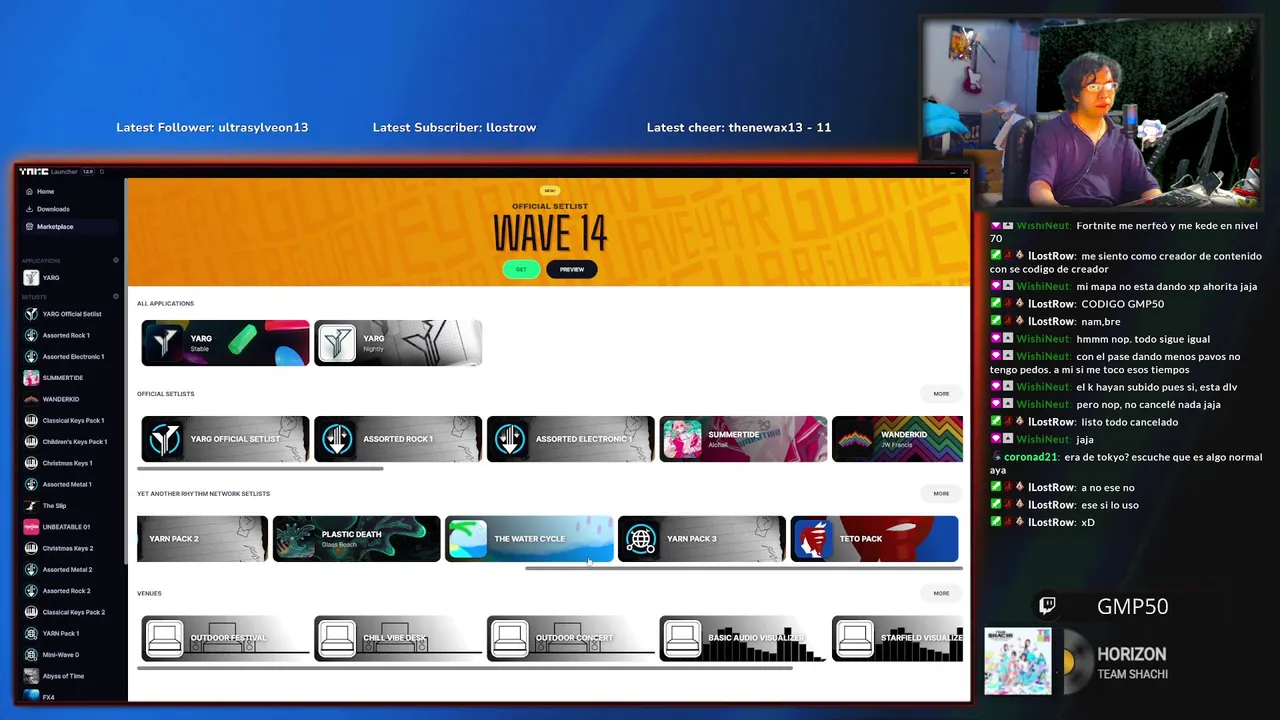Open THE WATER CYCLE card
The height and width of the screenshot is (720, 1280).
[x=529, y=539]
